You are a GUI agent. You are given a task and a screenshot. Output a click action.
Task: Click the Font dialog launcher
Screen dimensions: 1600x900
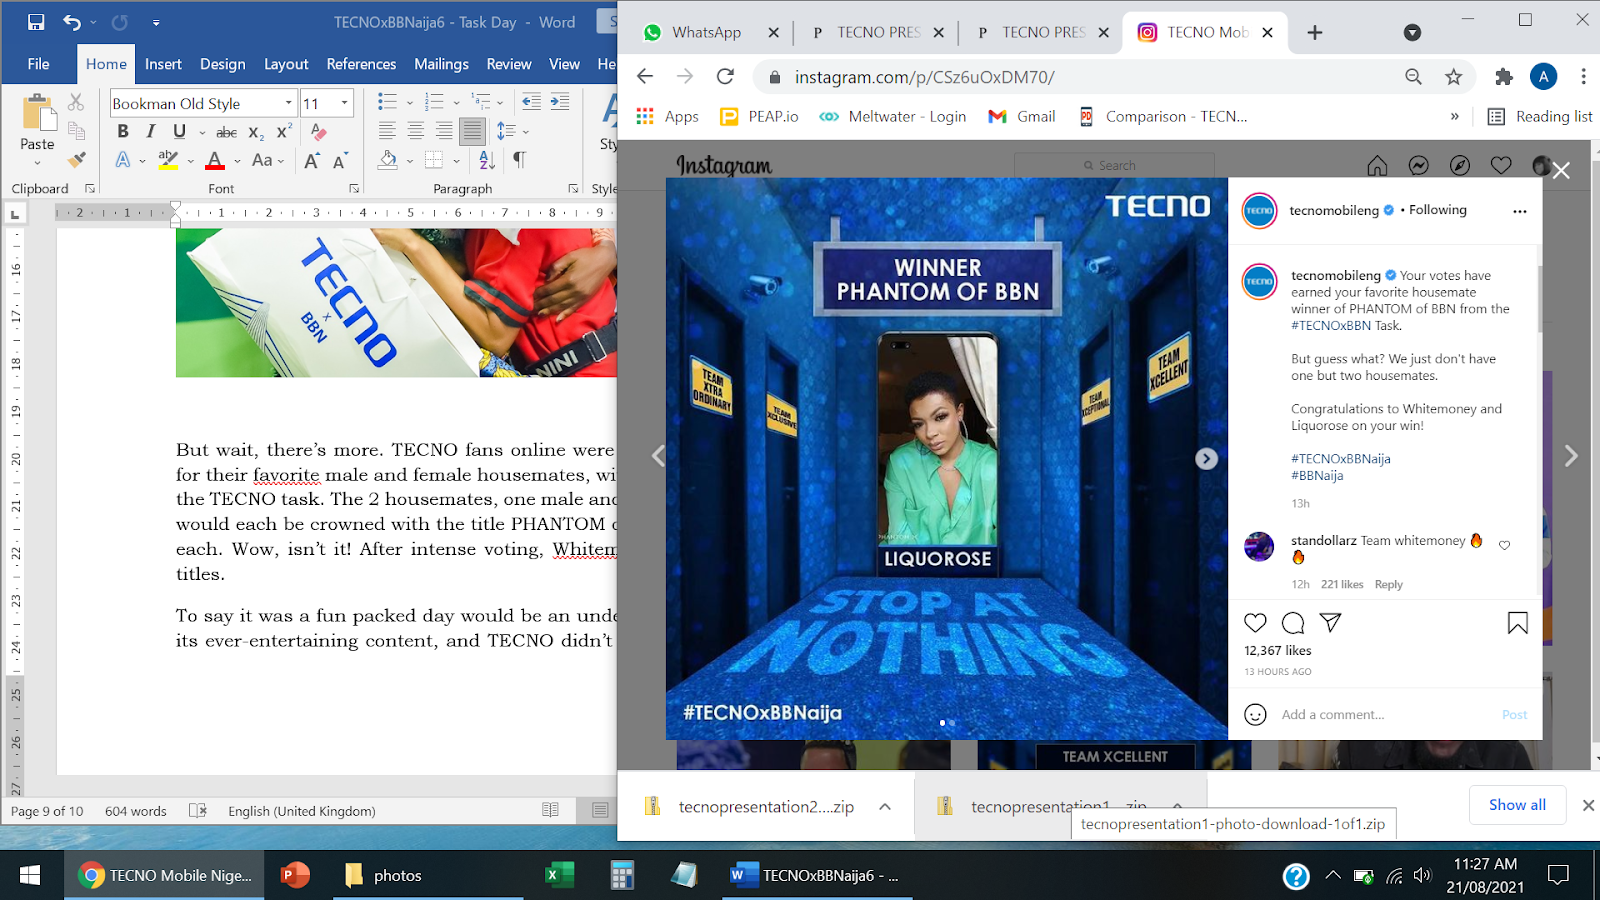(354, 188)
